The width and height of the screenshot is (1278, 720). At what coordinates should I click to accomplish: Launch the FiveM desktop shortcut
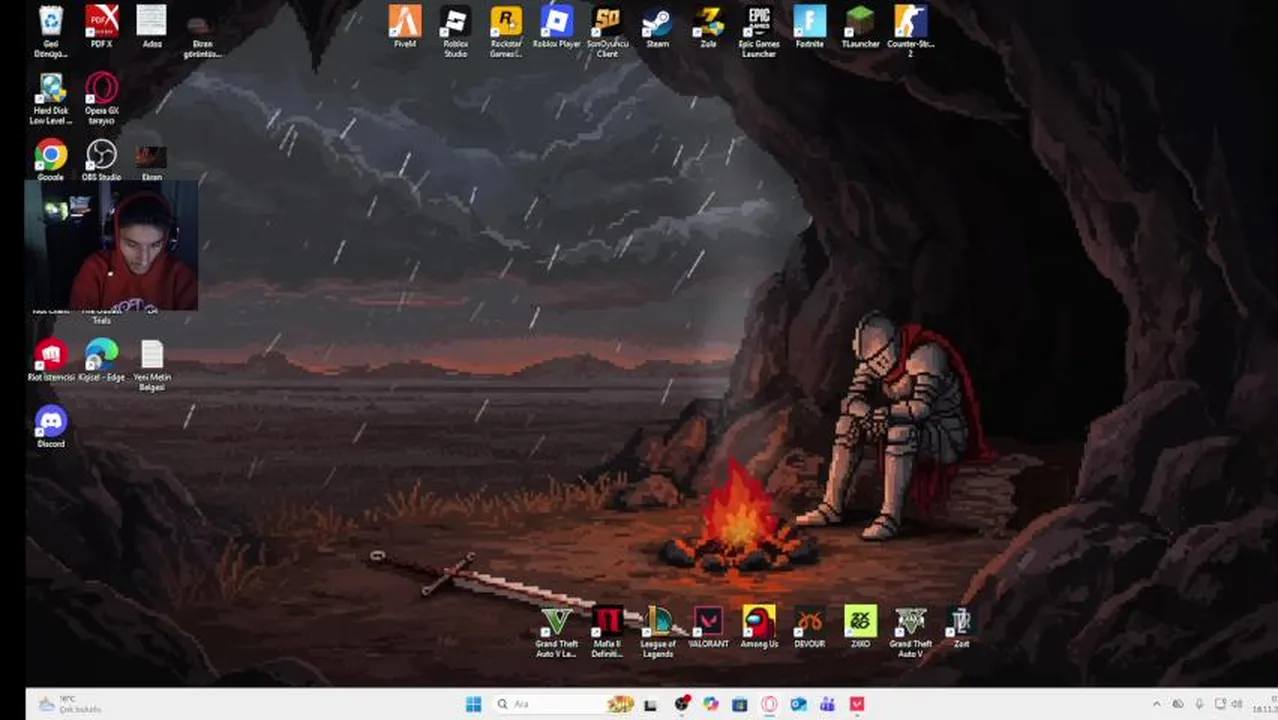tap(405, 27)
